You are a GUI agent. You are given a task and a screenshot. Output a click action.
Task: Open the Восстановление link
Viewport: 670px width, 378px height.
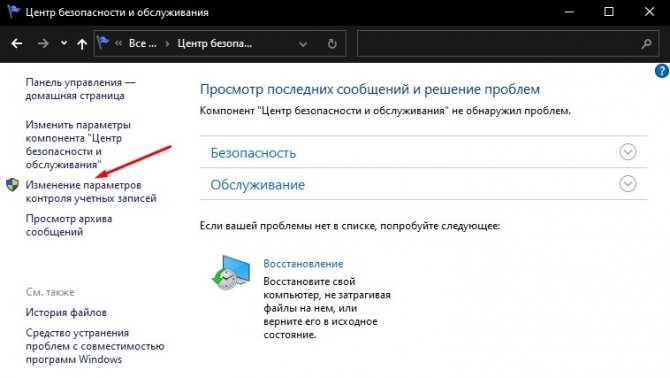(x=303, y=264)
